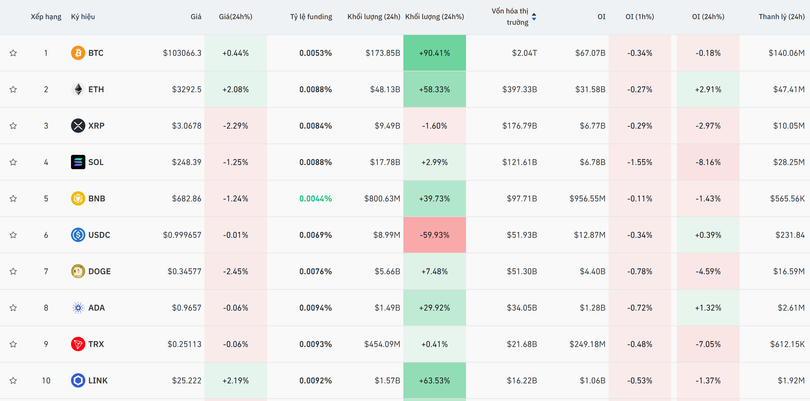Screen dimensions: 810x401
Task: Sort by Tỷ lệ funding column header
Action: tap(311, 17)
